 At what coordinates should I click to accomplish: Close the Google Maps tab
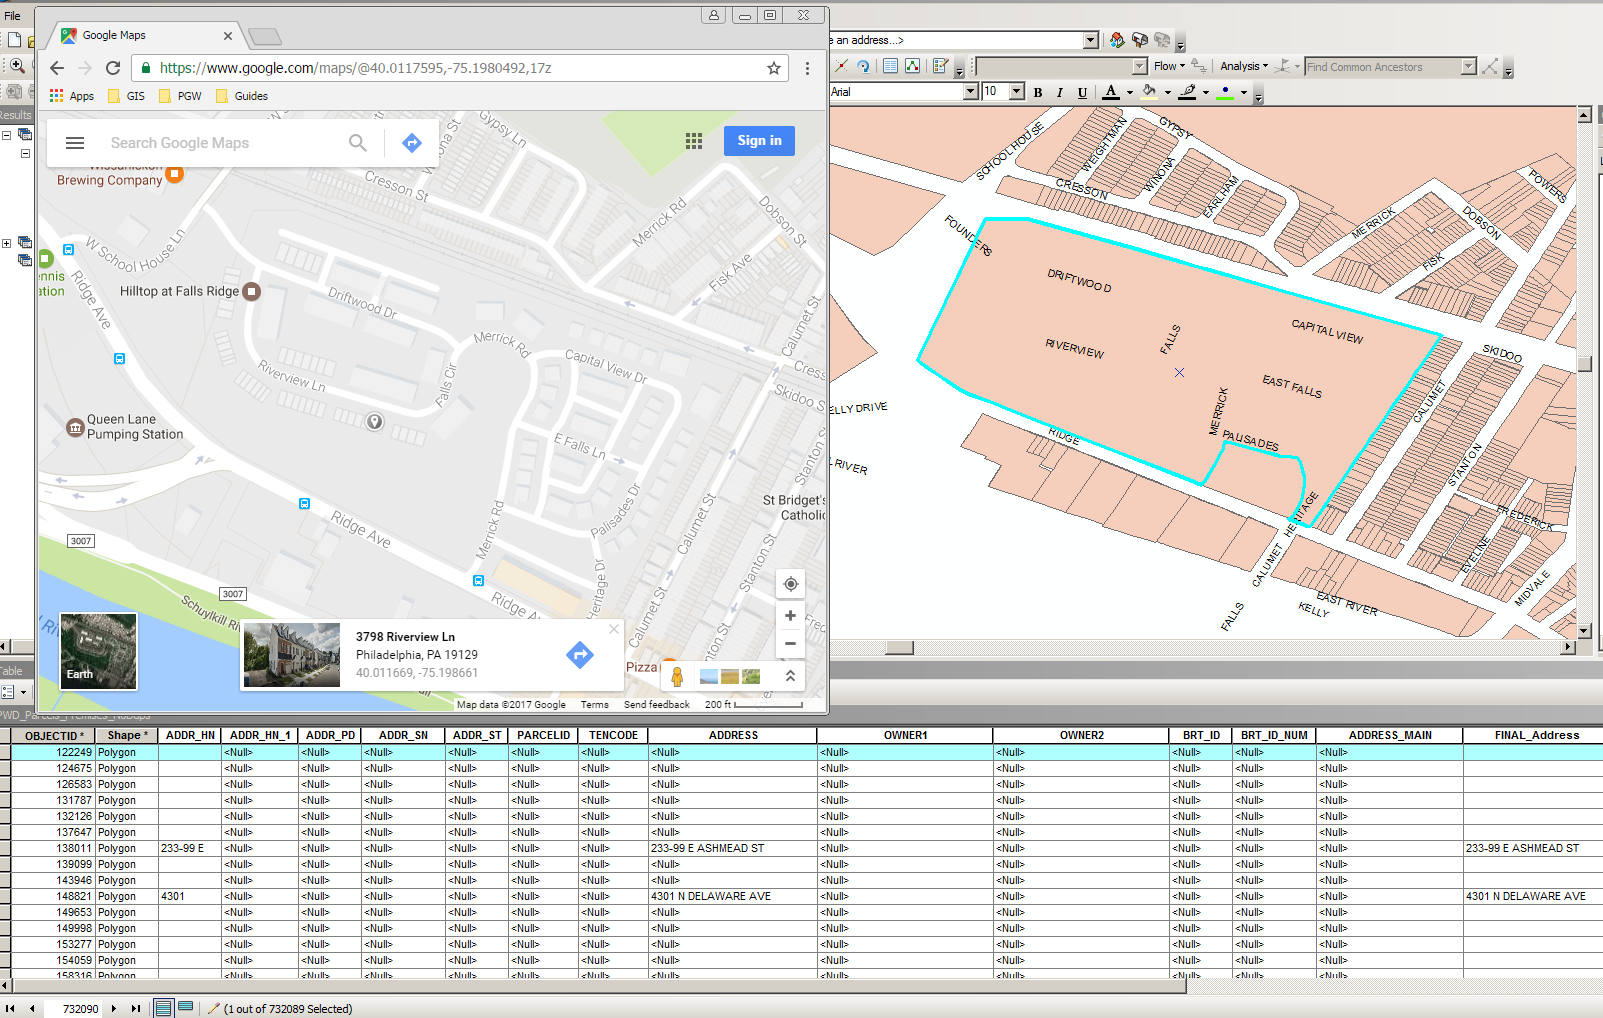pos(228,36)
